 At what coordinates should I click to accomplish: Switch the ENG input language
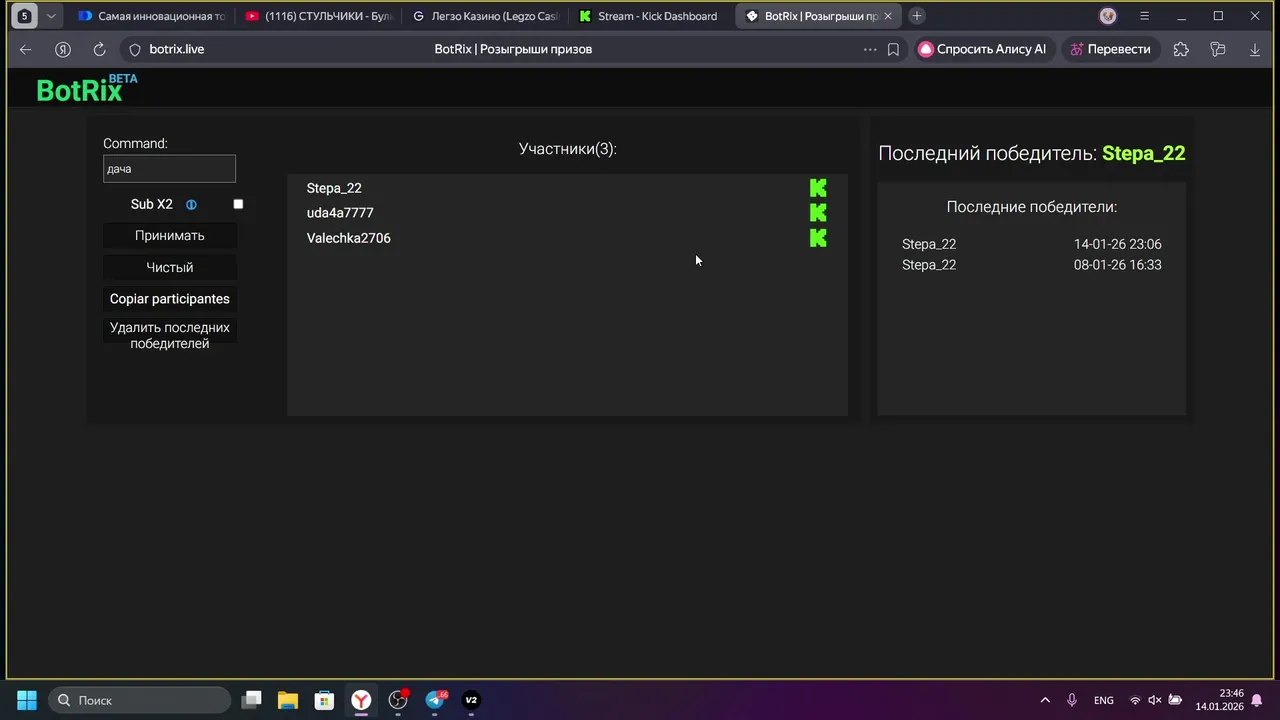[1104, 700]
